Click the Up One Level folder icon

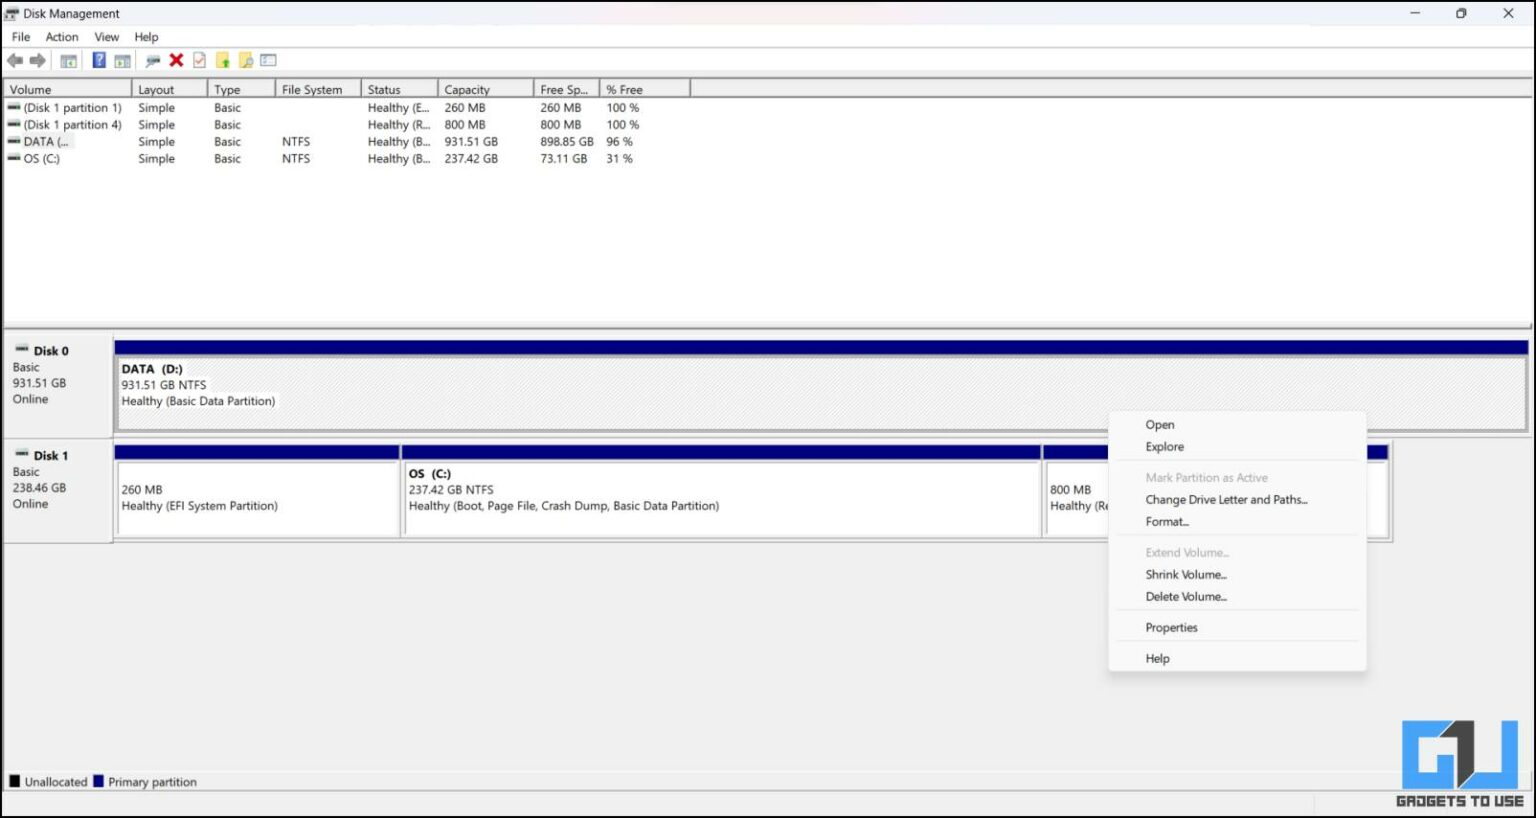coord(221,60)
